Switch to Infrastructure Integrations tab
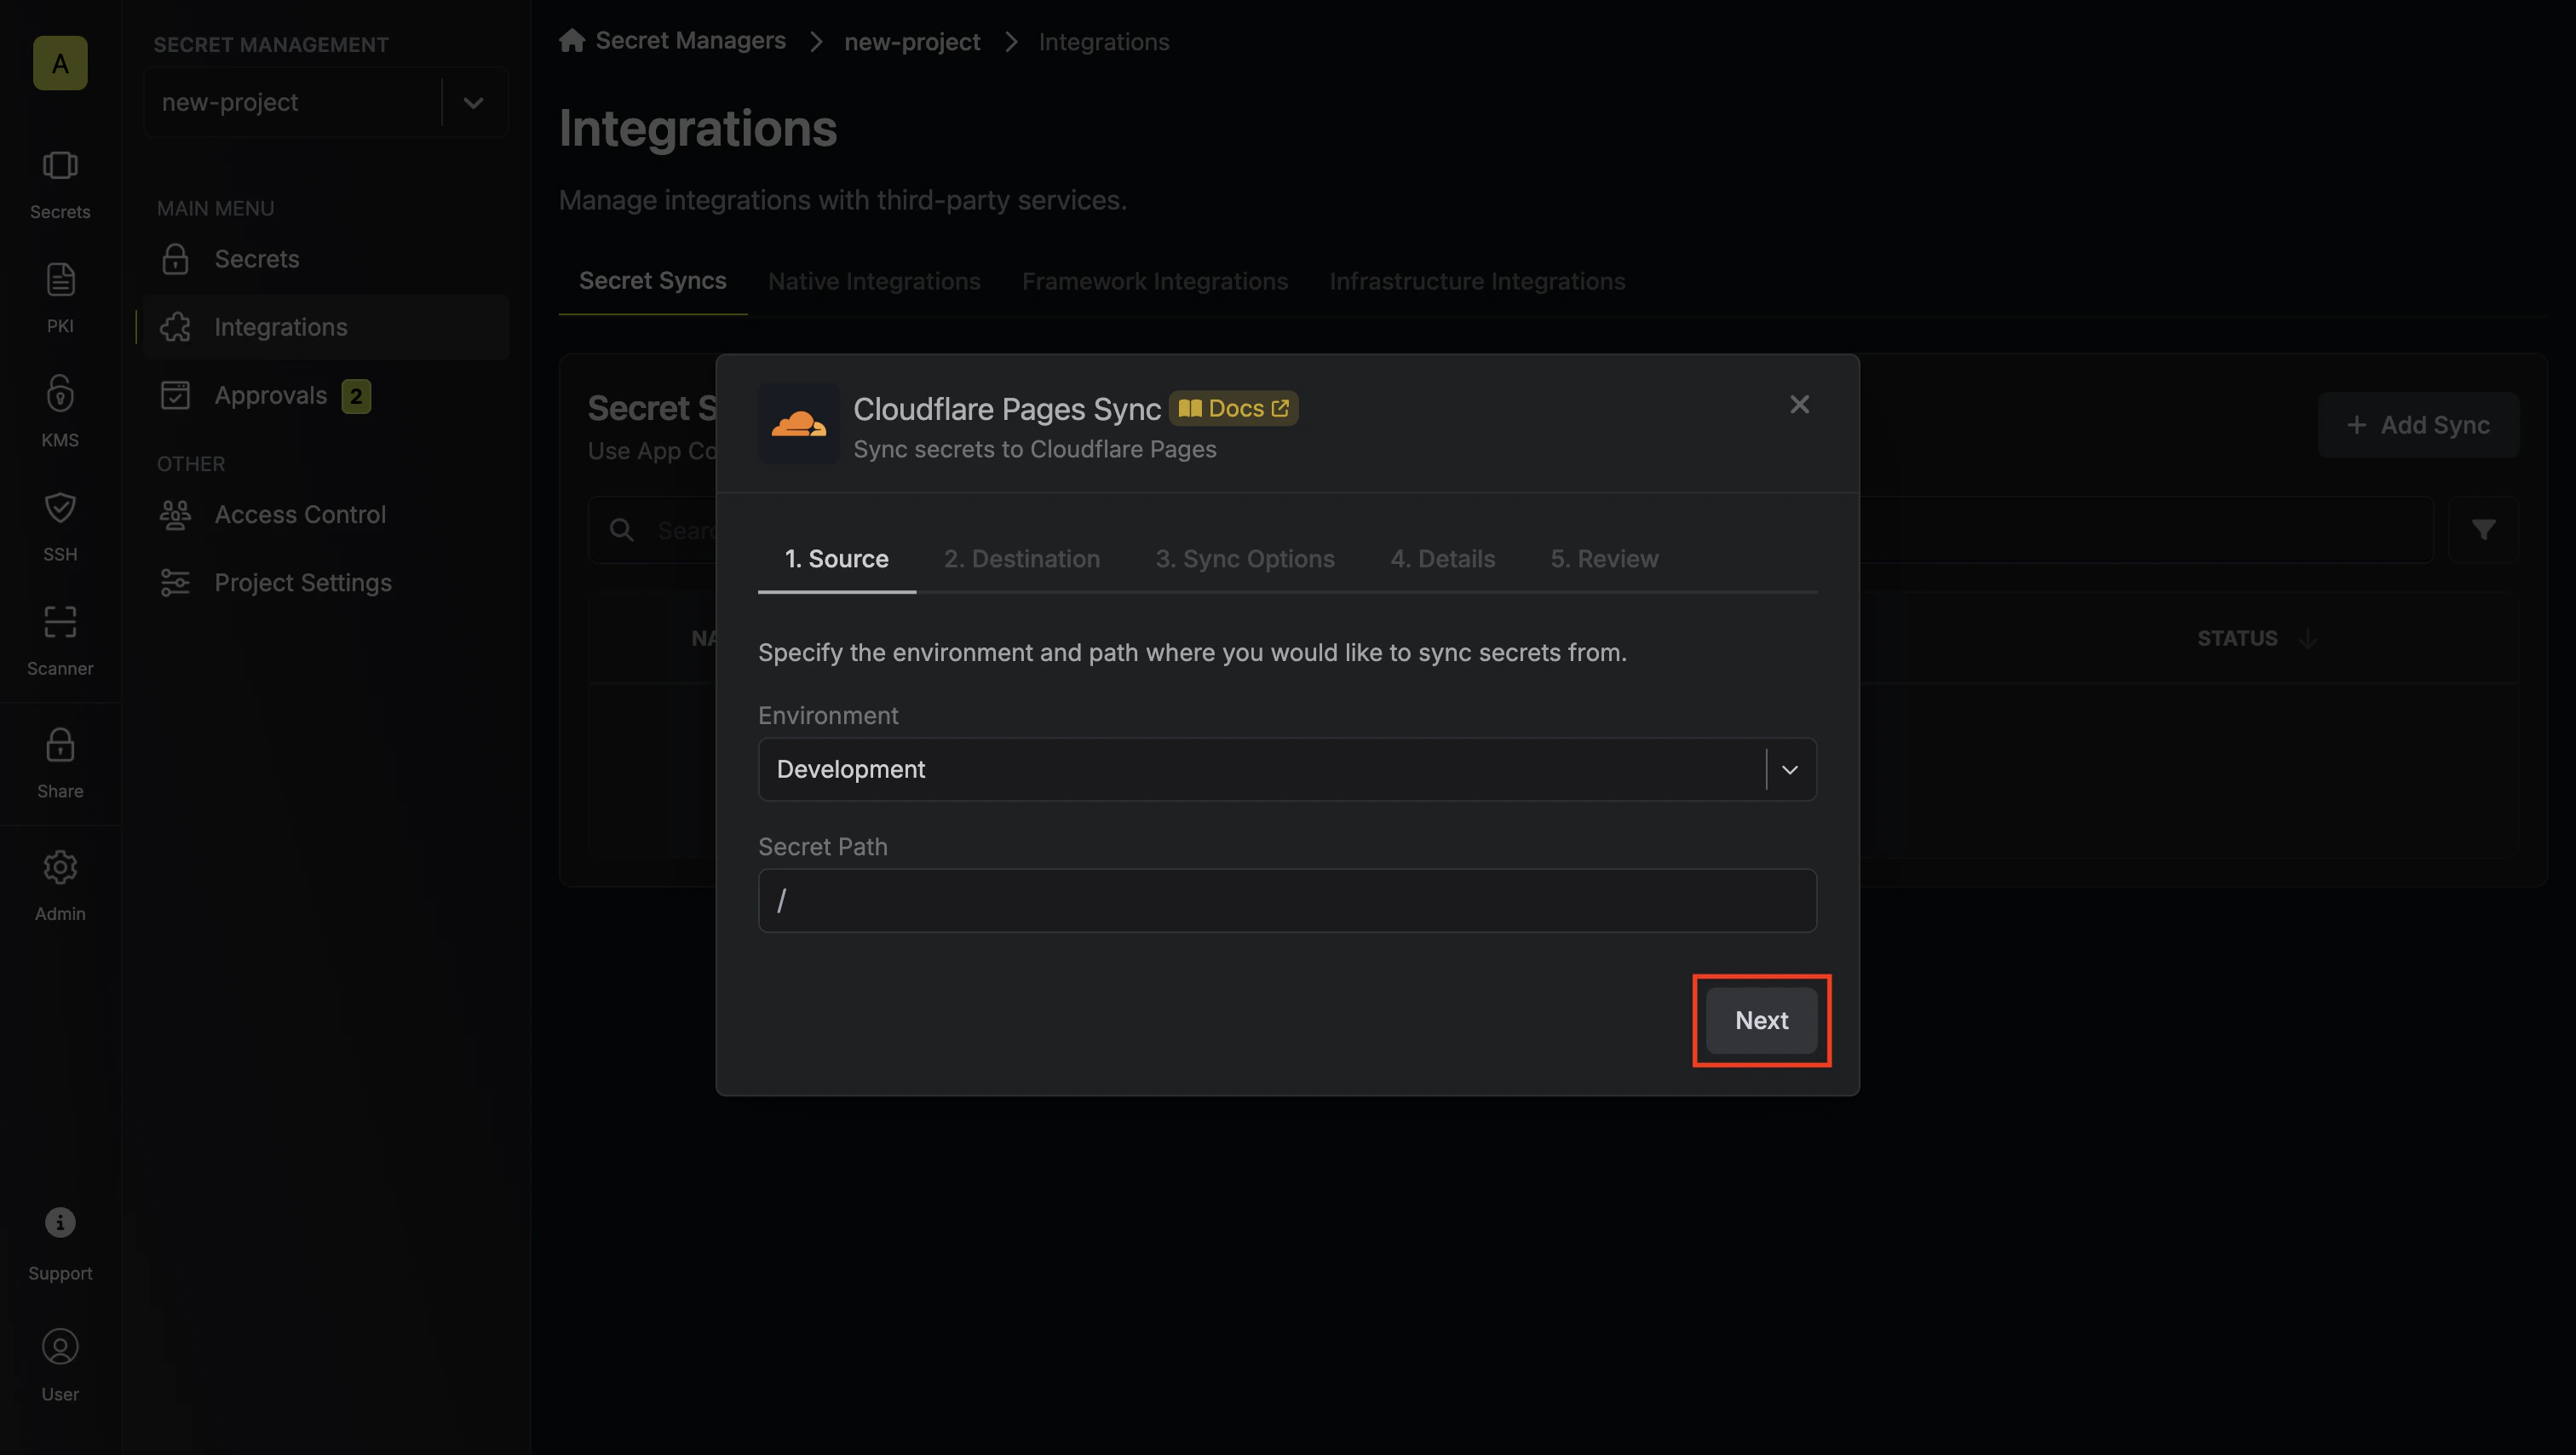The image size is (2576, 1455). click(x=1476, y=281)
